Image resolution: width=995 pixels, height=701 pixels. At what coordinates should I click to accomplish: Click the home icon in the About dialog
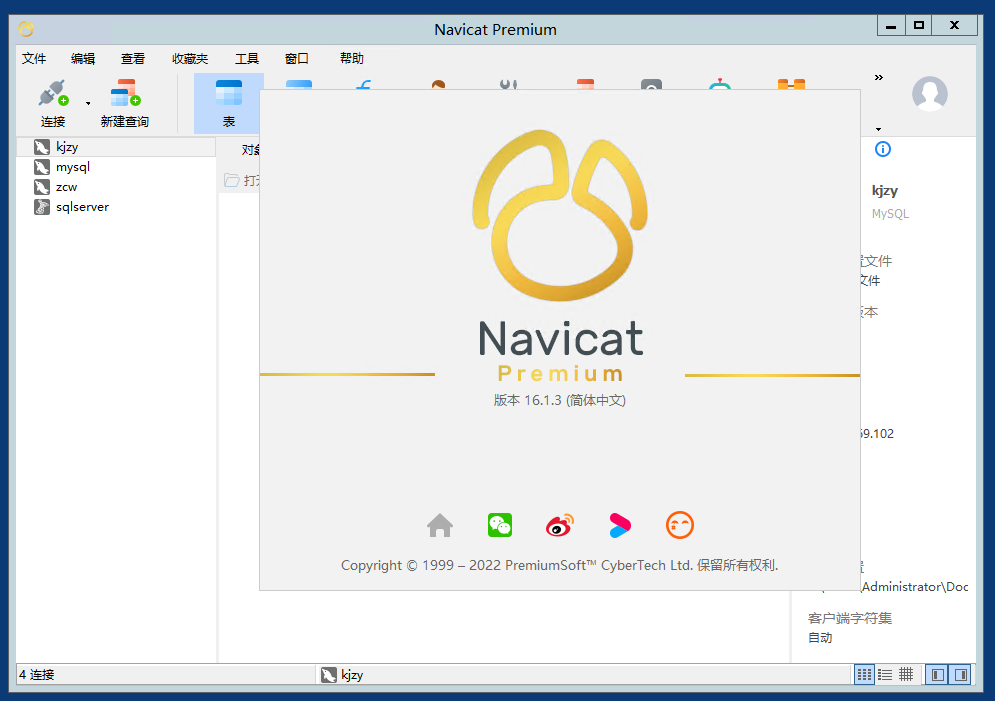[x=440, y=525]
